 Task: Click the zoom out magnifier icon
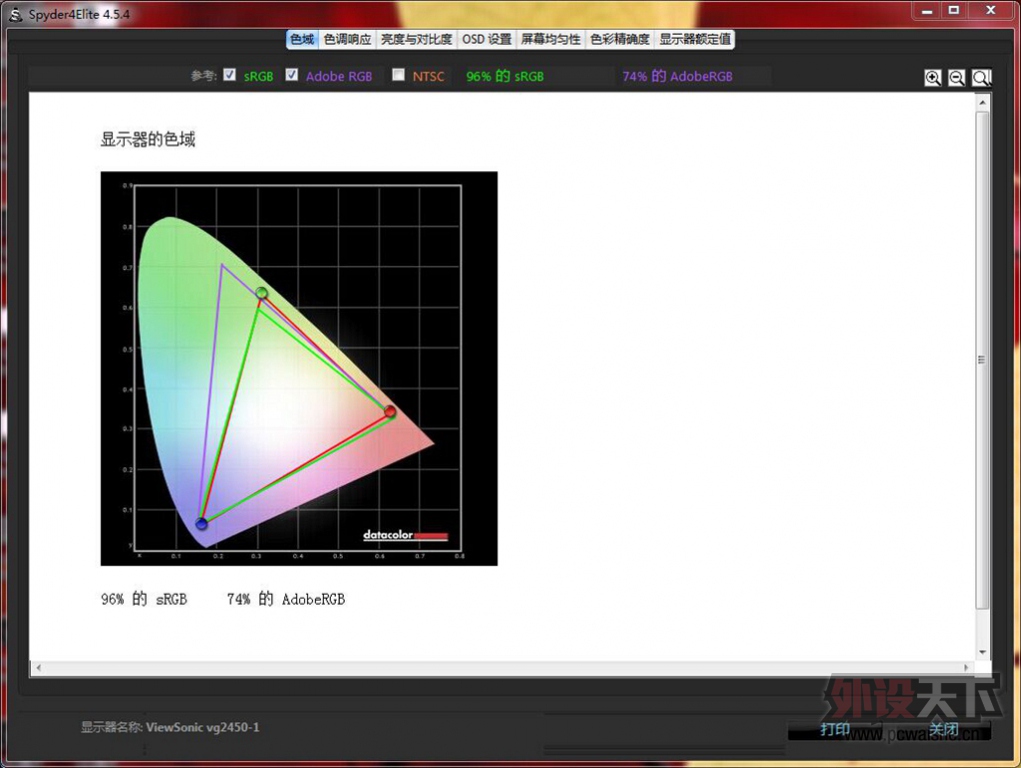(956, 78)
